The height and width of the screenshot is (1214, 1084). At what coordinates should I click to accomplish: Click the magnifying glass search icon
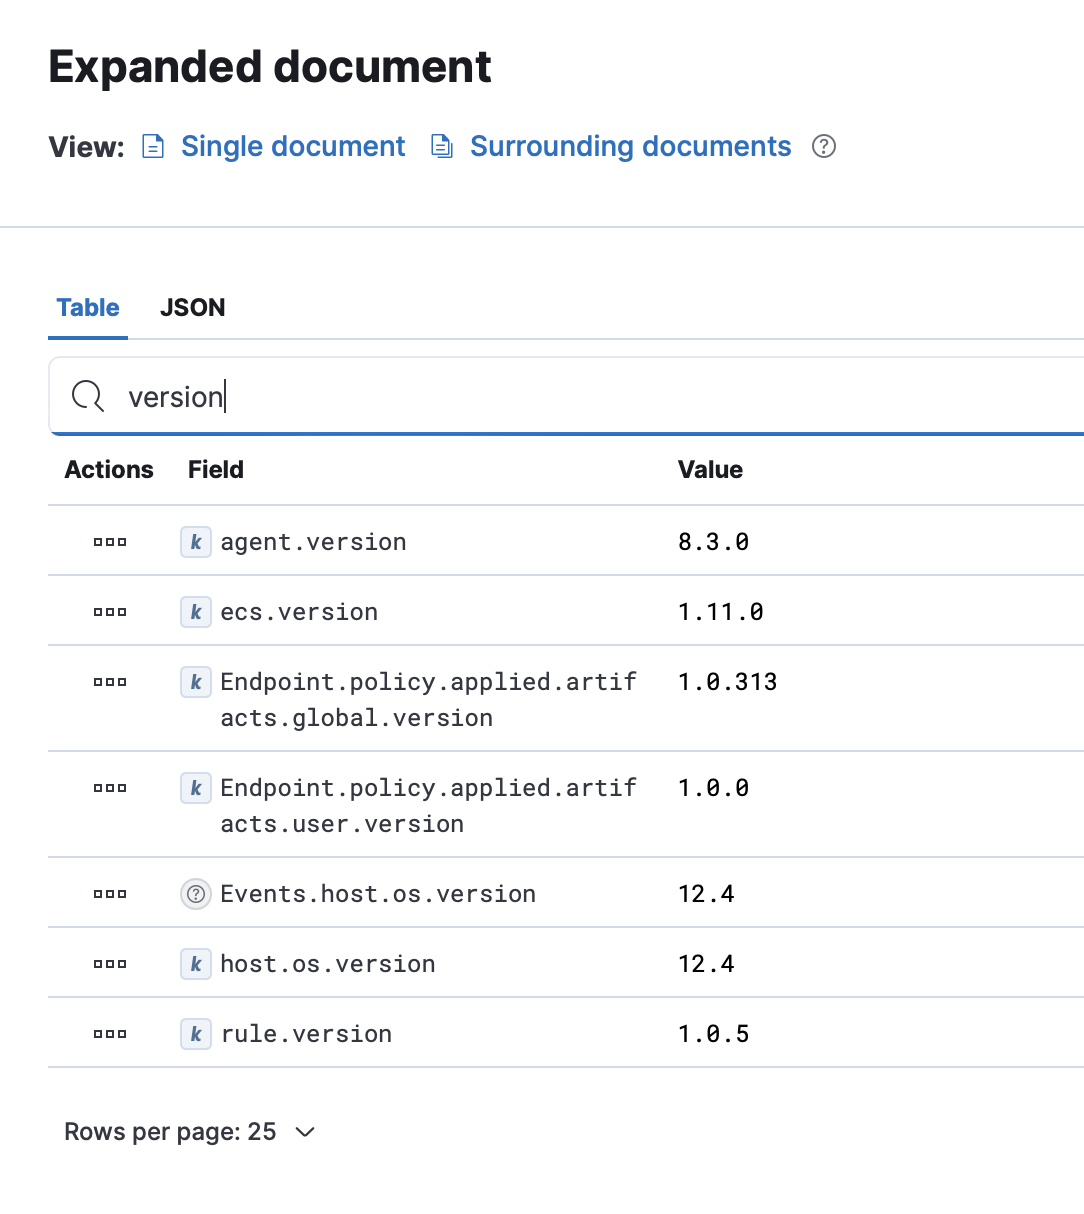[88, 396]
